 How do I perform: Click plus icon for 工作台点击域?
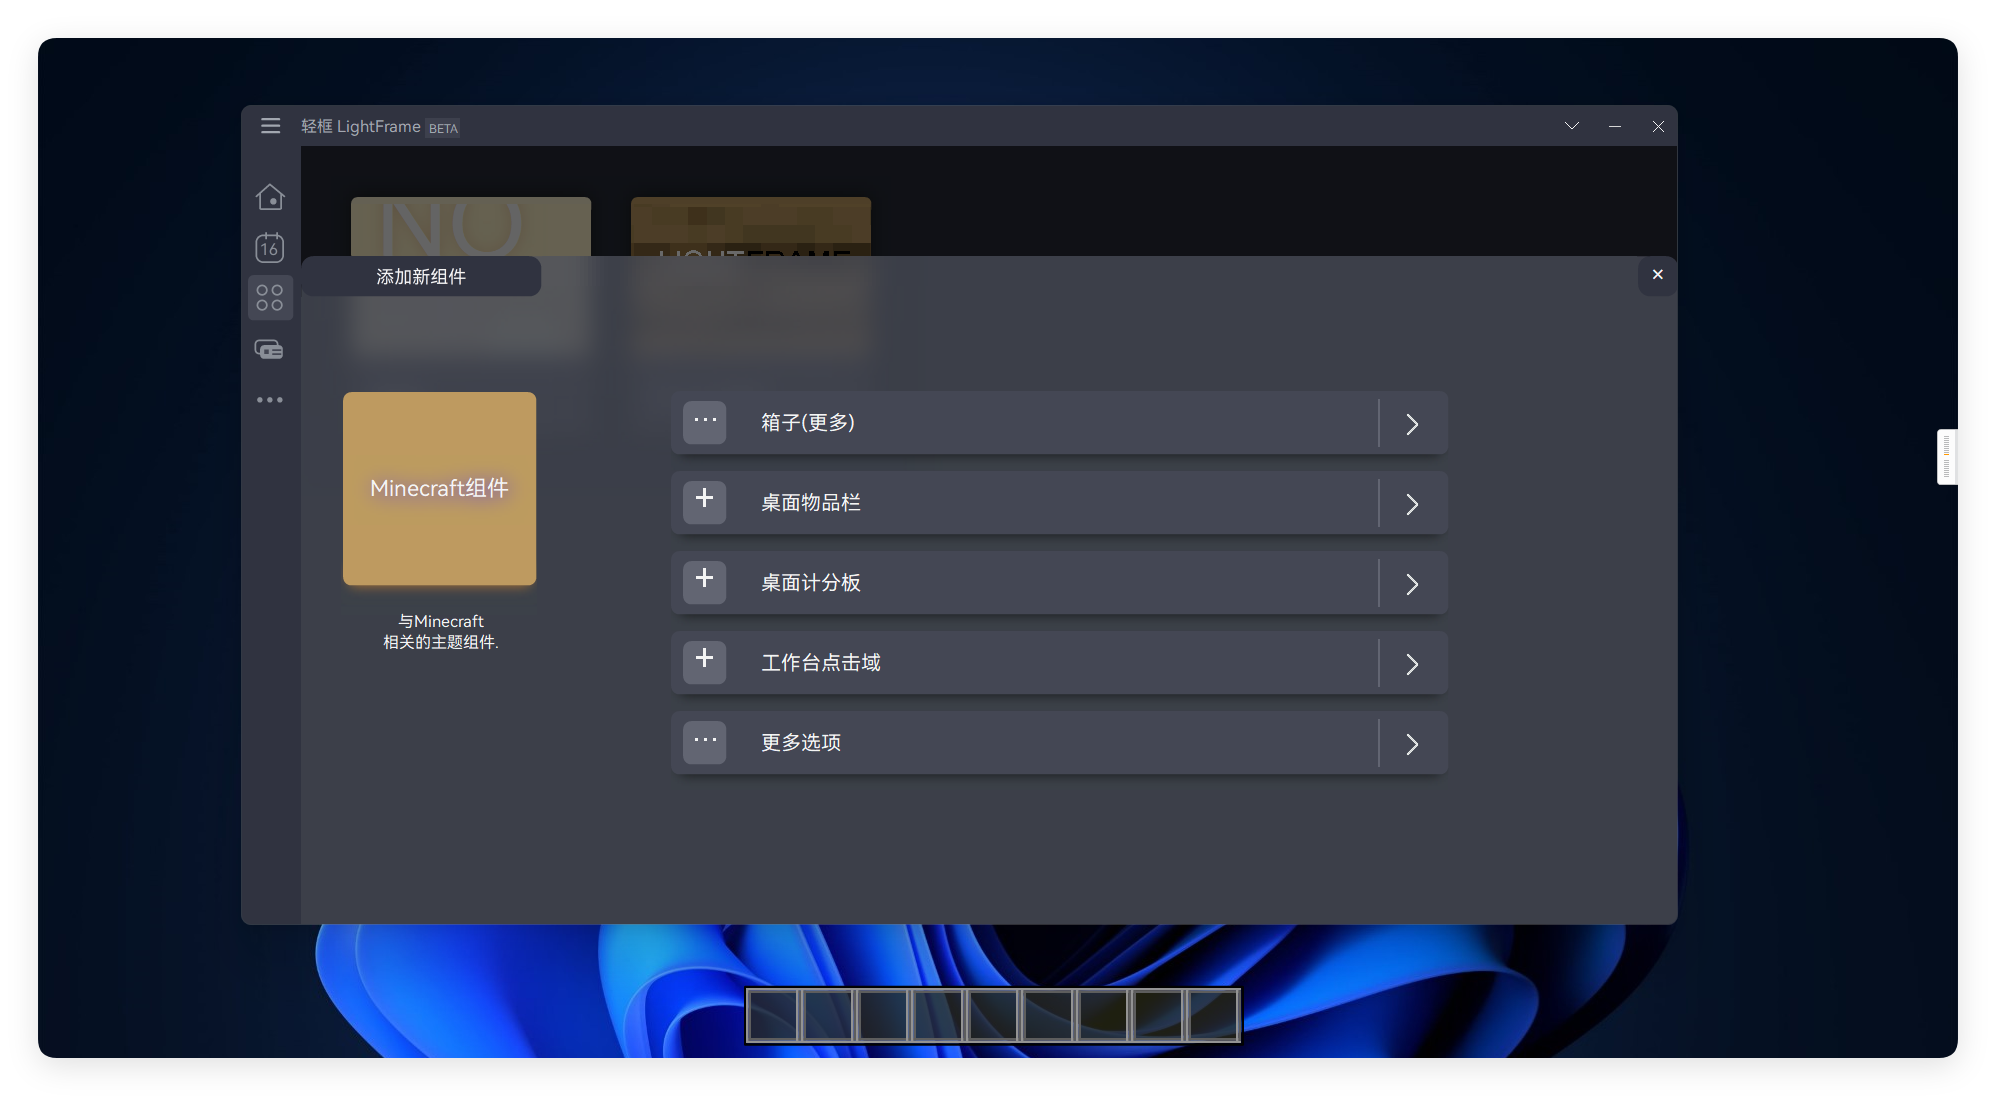tap(705, 662)
